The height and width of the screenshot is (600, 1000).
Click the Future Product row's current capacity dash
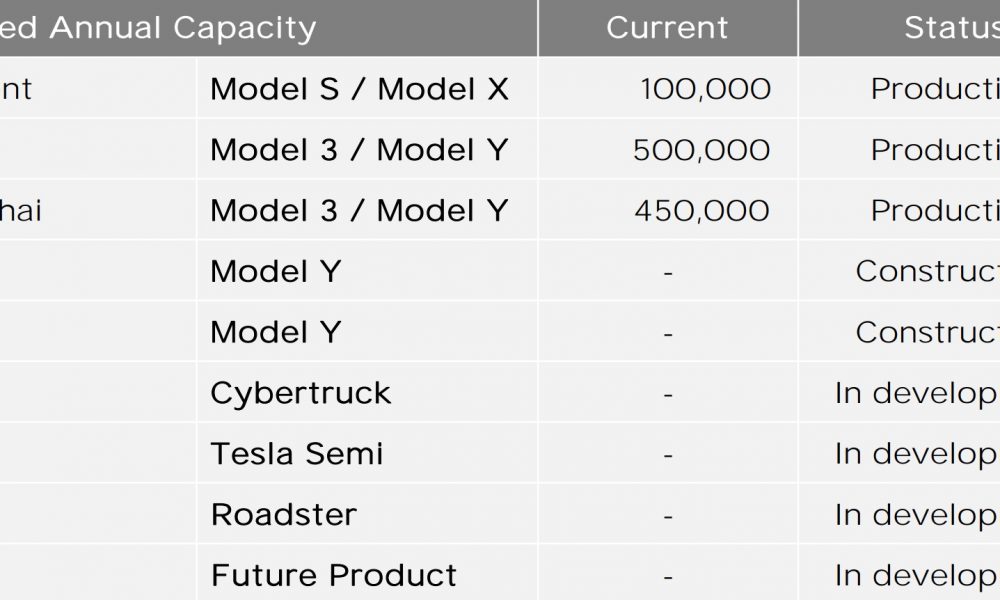(668, 577)
